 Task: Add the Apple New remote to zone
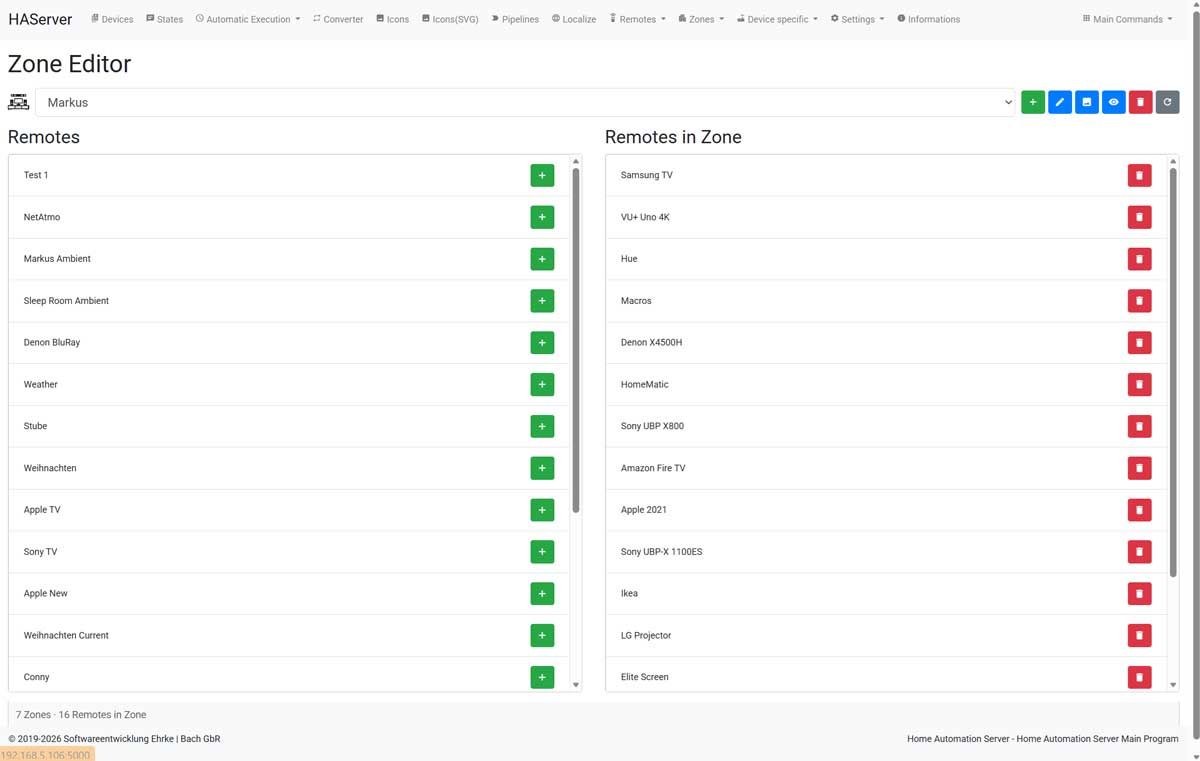point(542,594)
